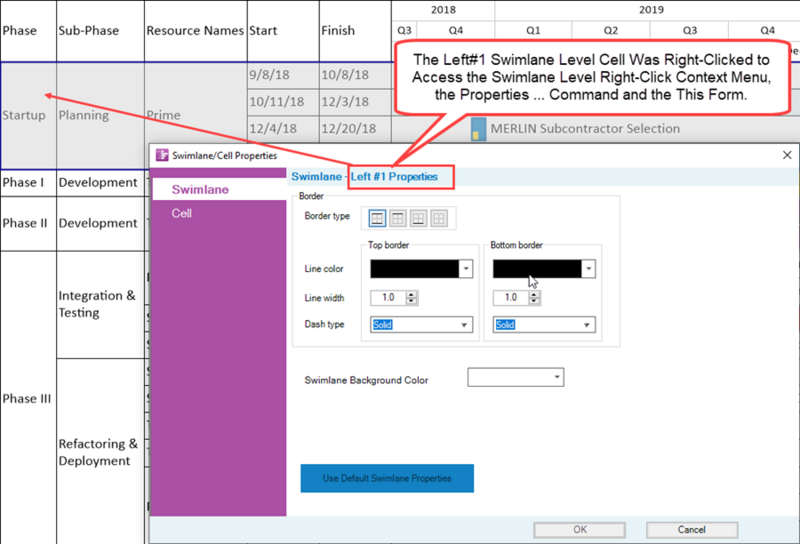Select the Phase I cell
800x544 pixels.
(x=28, y=183)
